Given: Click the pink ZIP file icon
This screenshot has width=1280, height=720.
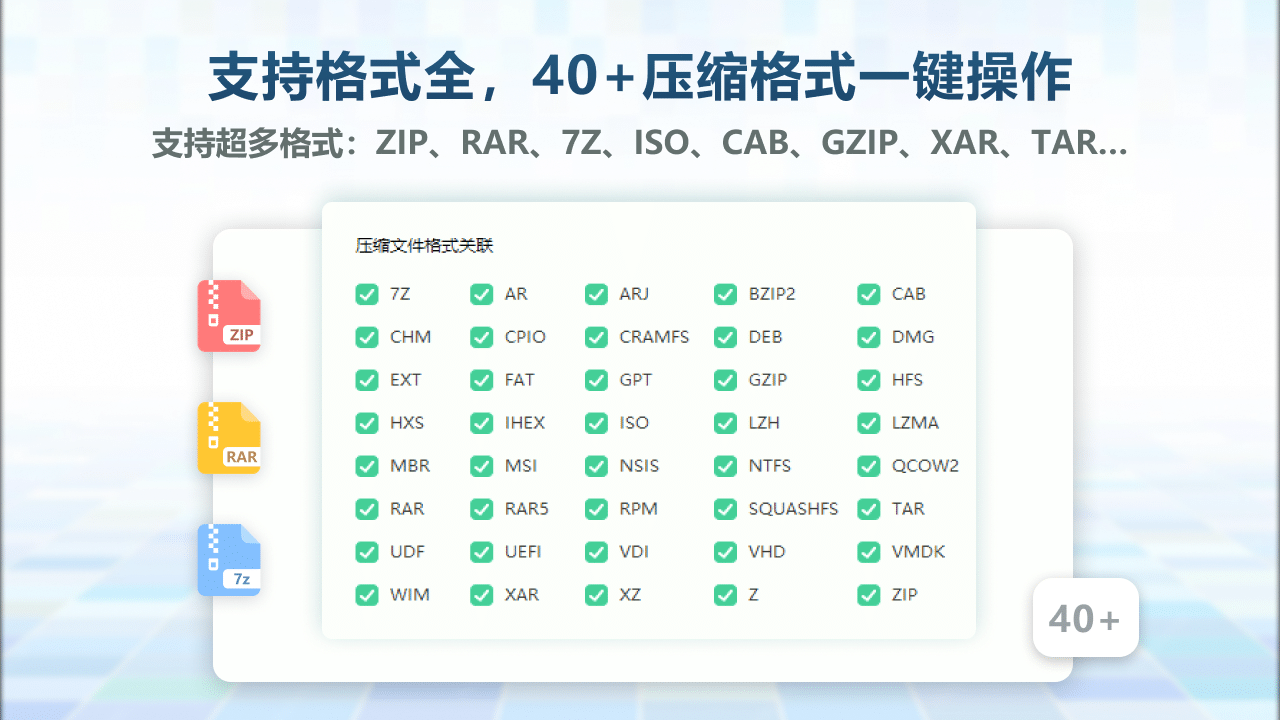Looking at the screenshot, I should [x=229, y=316].
